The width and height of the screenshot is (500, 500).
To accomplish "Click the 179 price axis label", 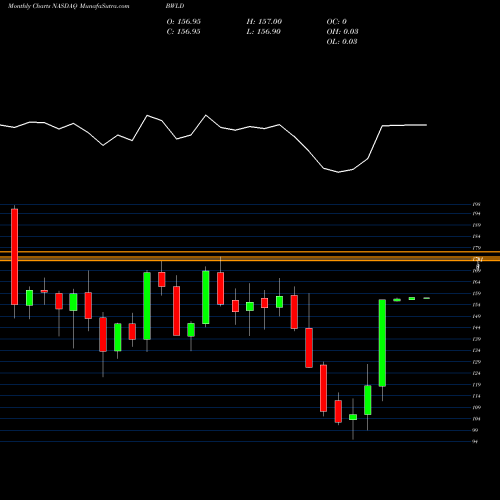I will click(476, 248).
